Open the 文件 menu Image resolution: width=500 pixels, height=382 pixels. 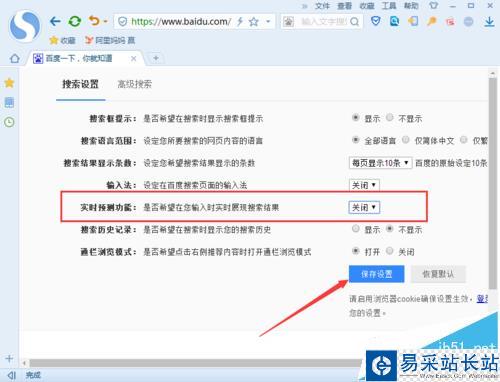pos(322,6)
